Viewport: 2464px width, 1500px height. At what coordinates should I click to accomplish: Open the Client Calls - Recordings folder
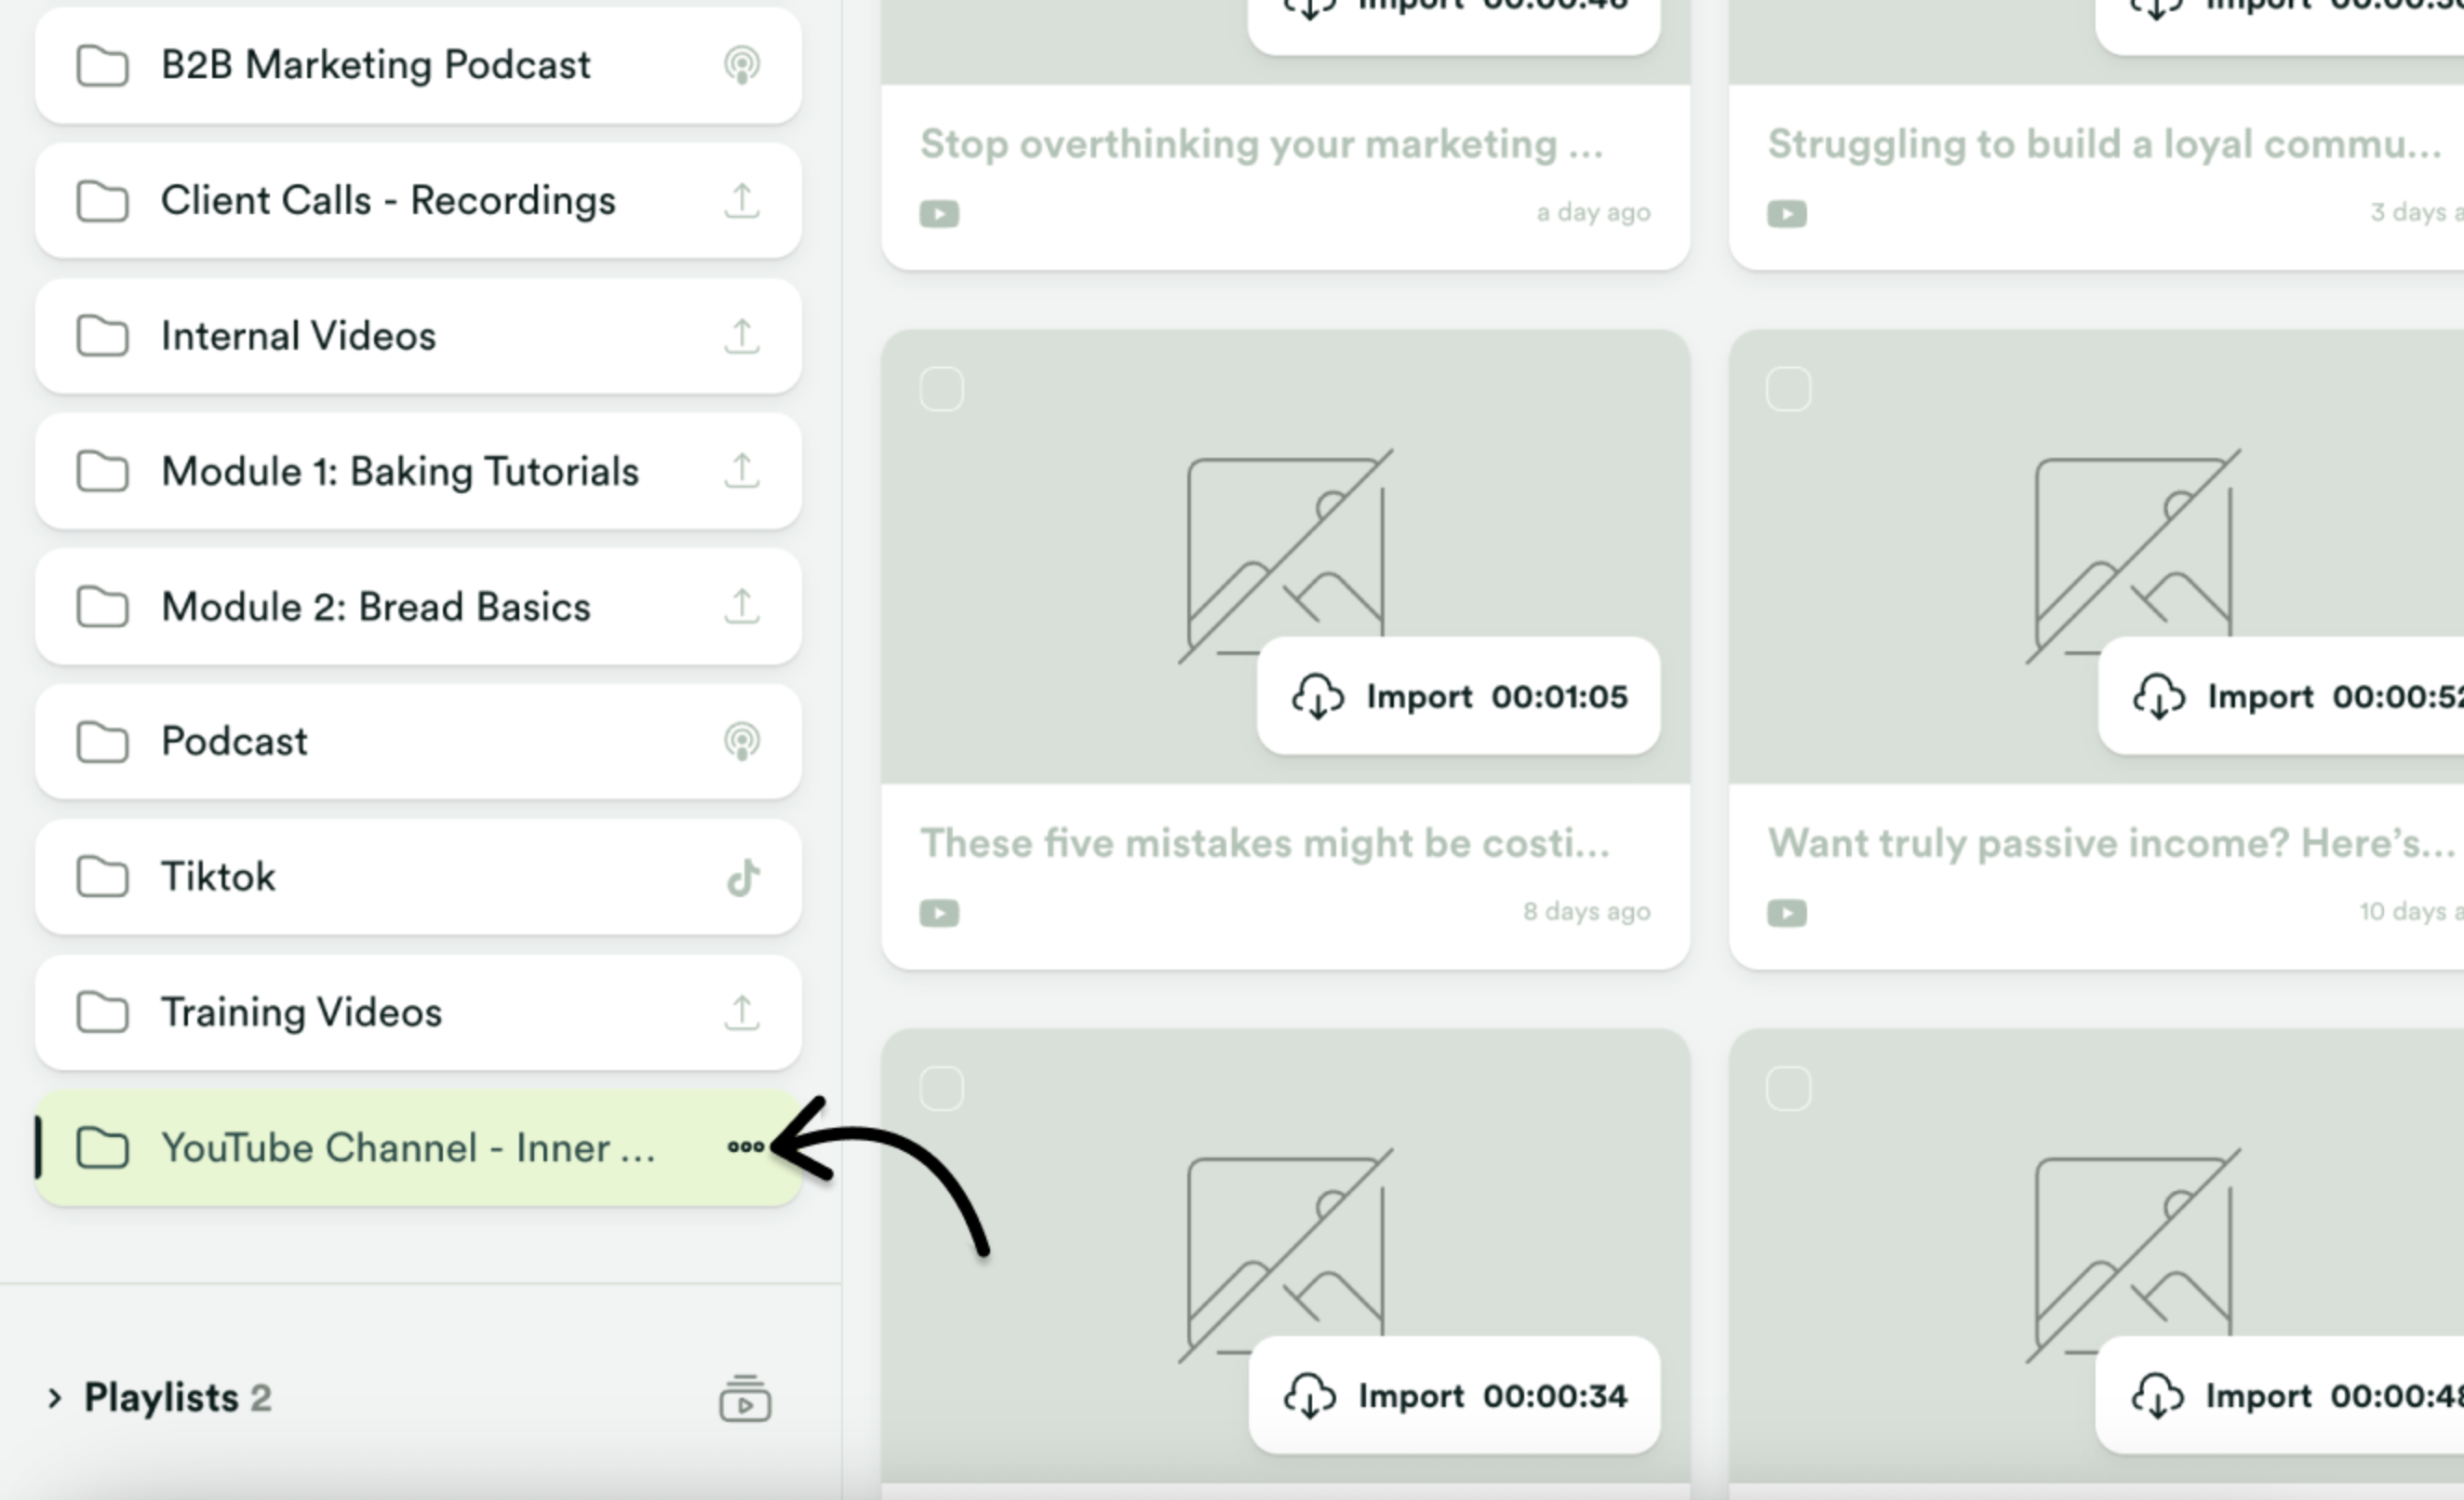418,201
